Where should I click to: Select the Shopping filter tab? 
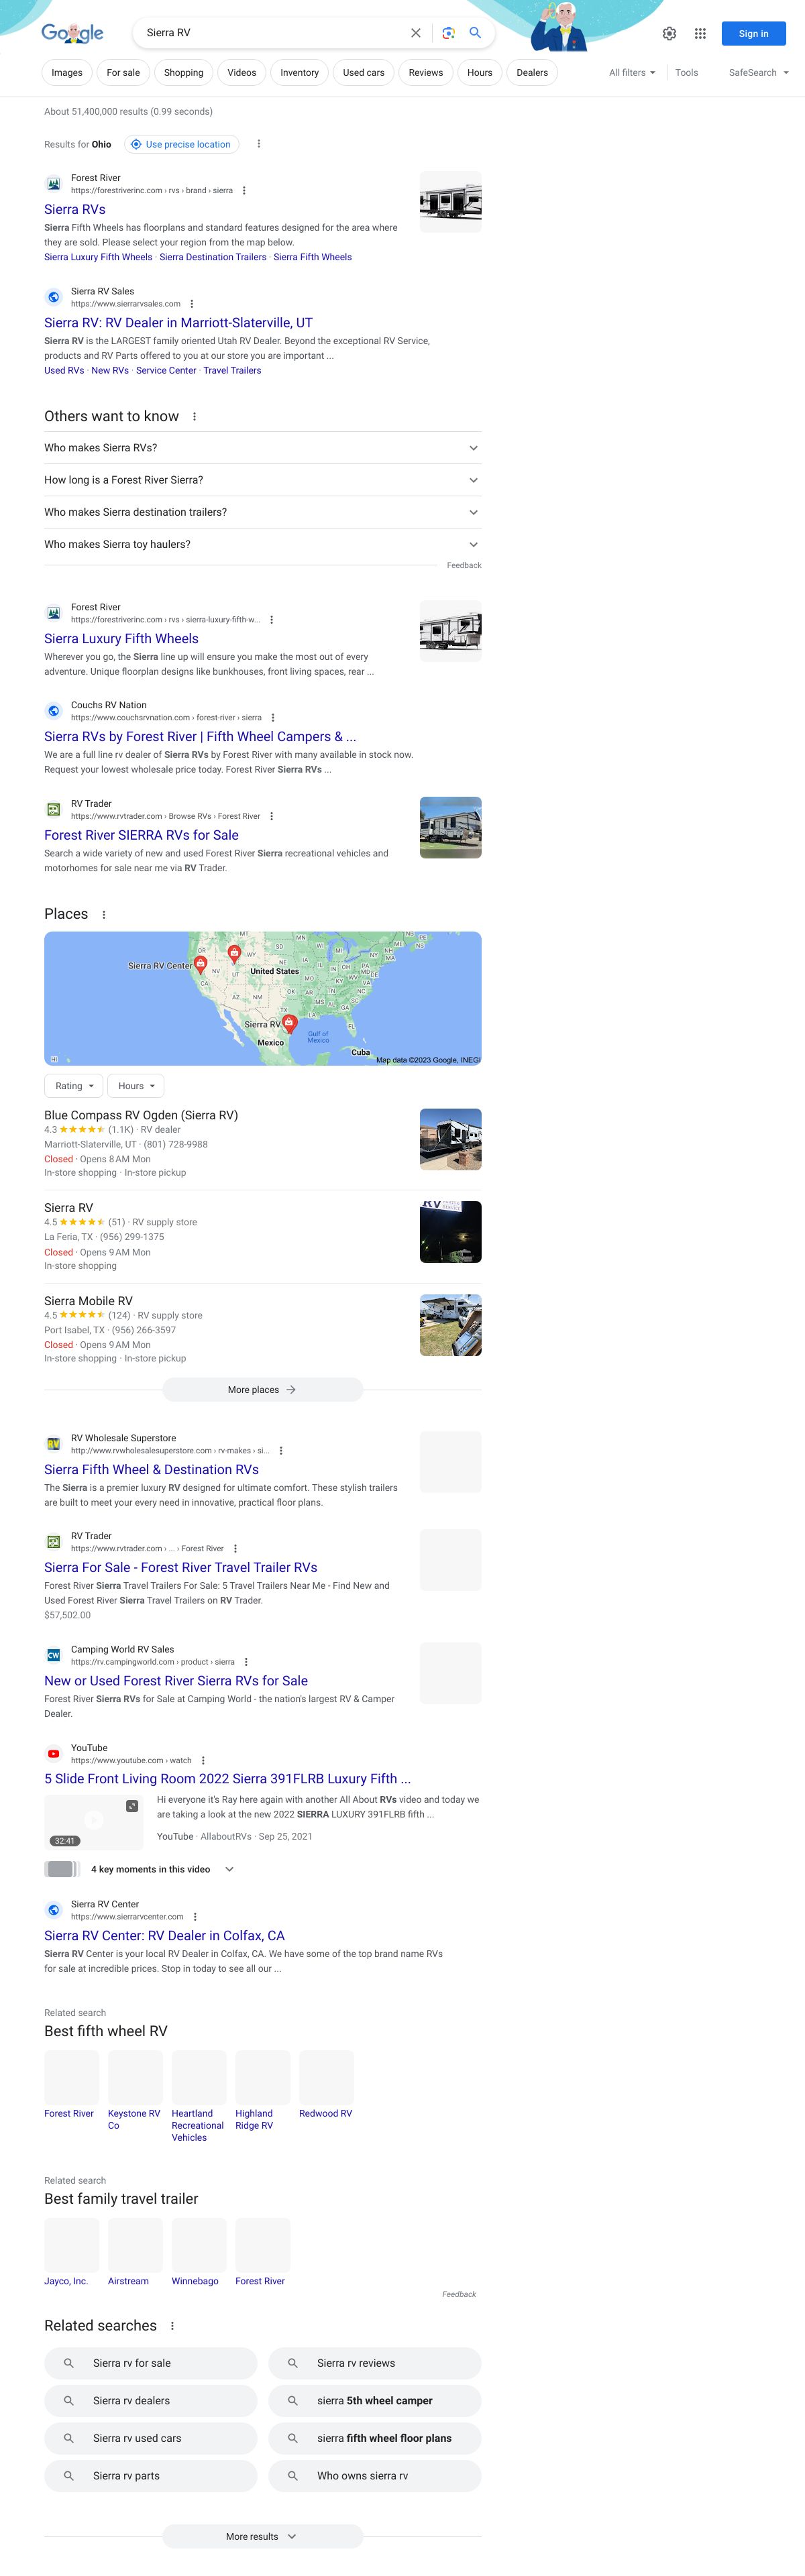183,73
